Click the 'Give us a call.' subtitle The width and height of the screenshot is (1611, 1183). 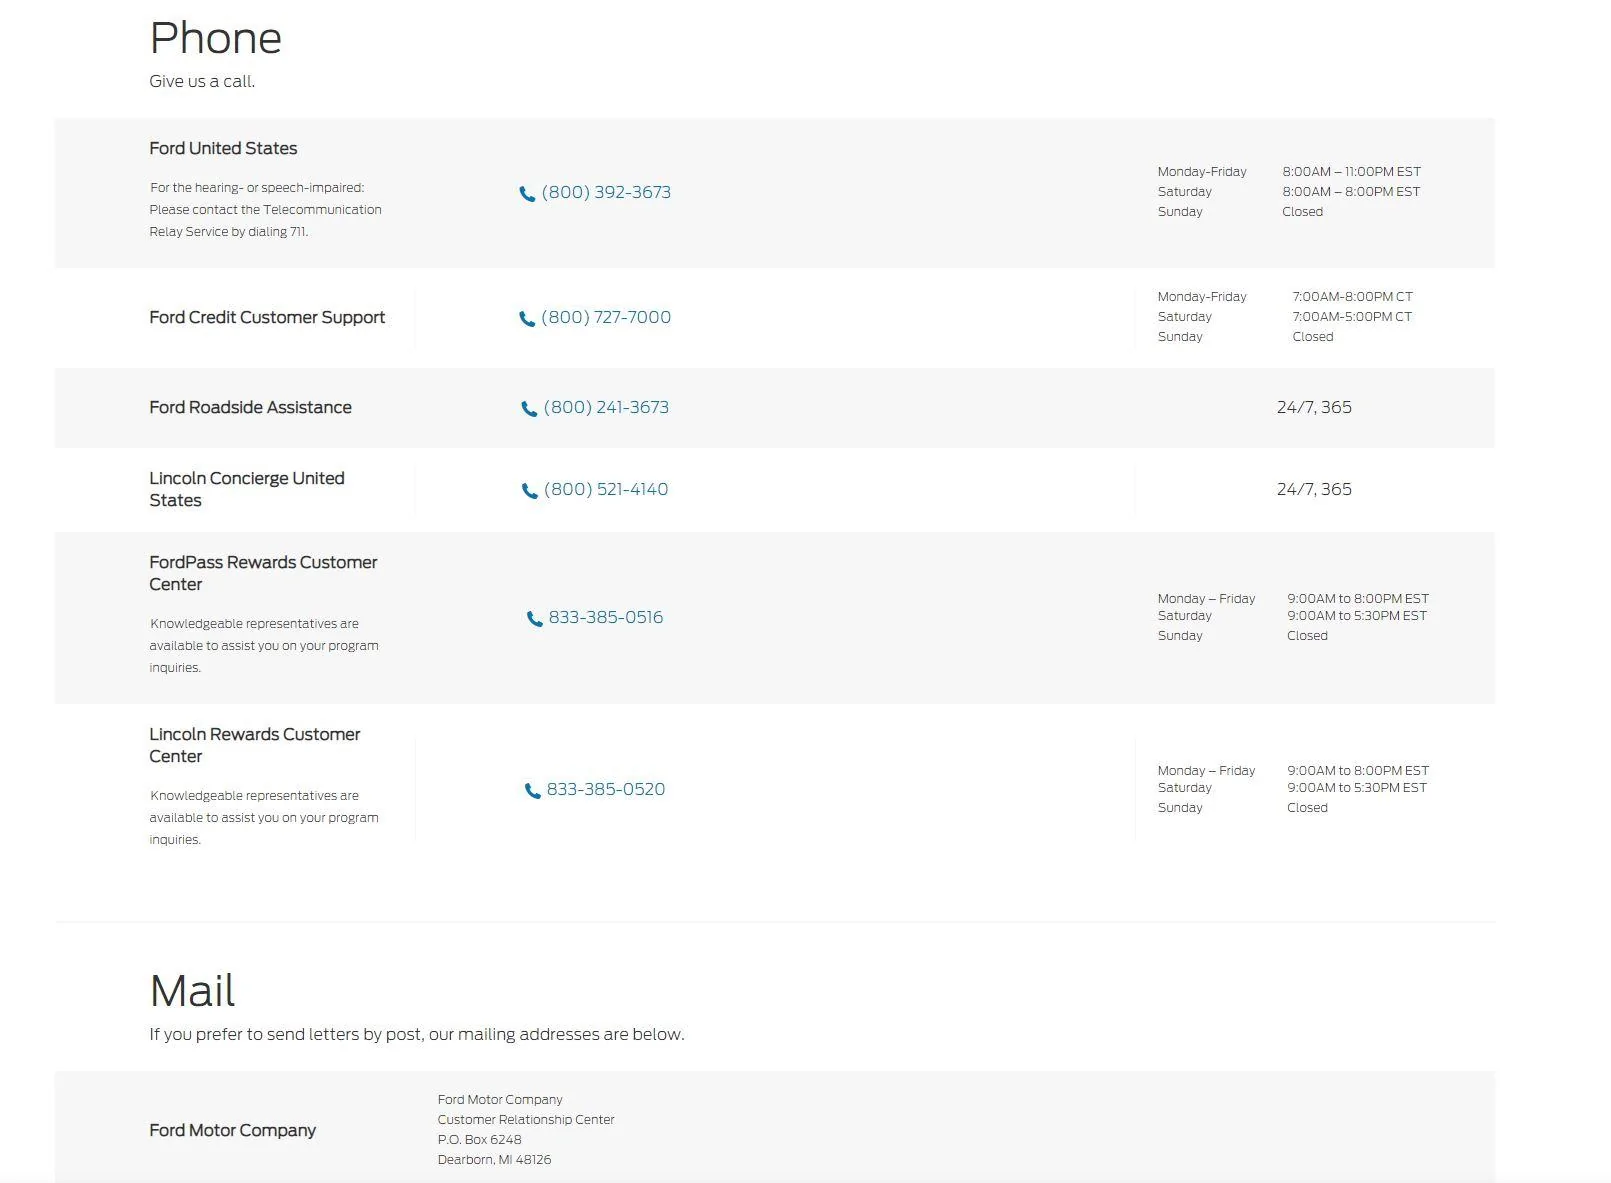pos(202,82)
